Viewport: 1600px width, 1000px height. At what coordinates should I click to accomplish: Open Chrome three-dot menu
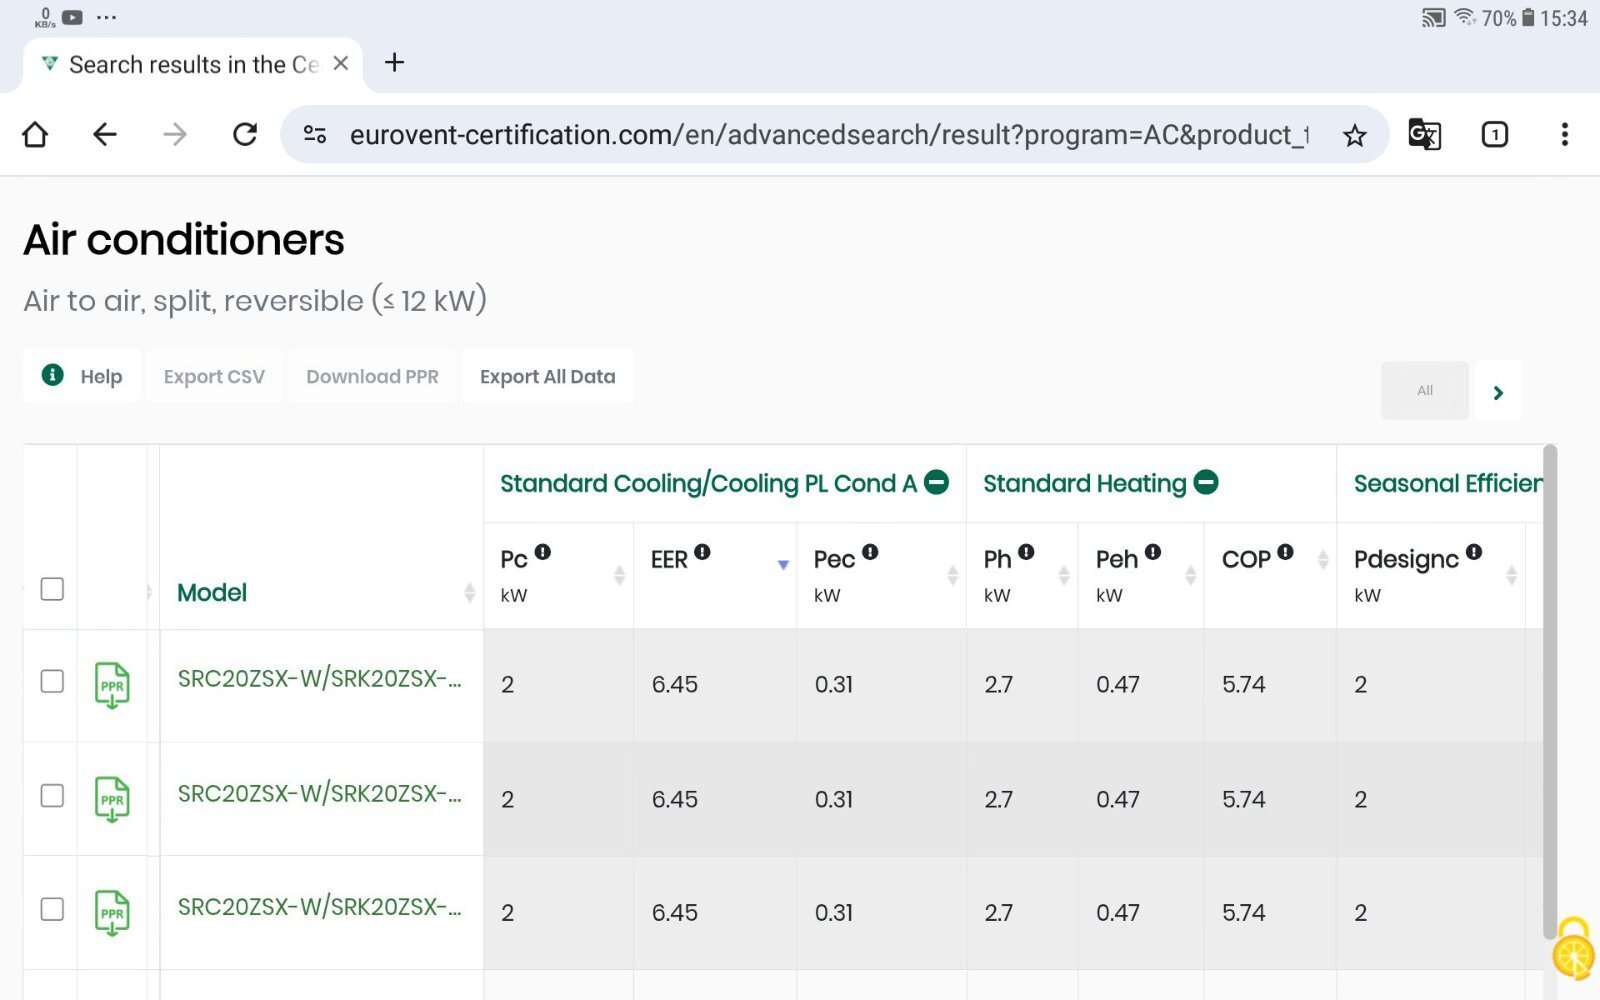1564,134
